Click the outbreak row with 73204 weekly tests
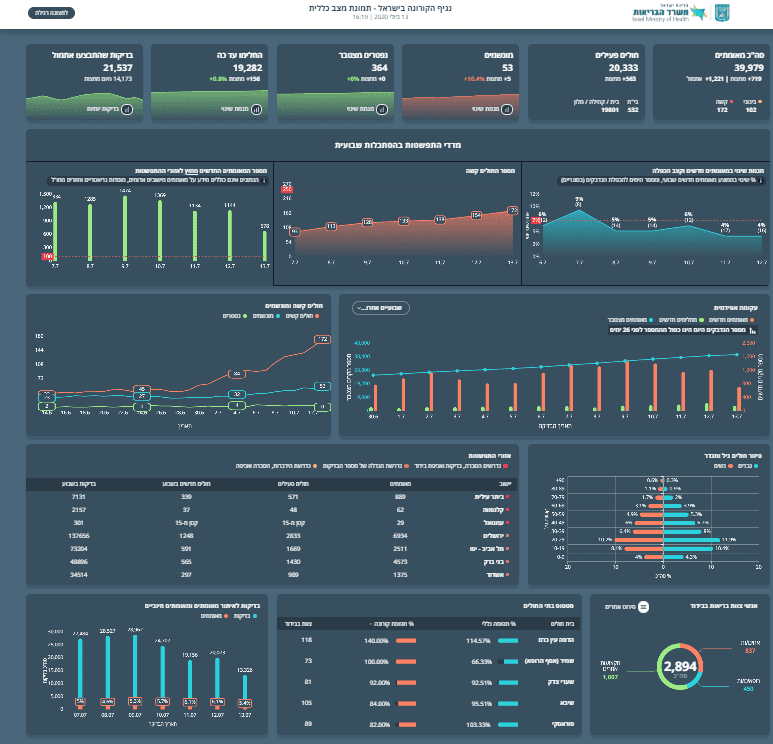 pyautogui.click(x=272, y=549)
